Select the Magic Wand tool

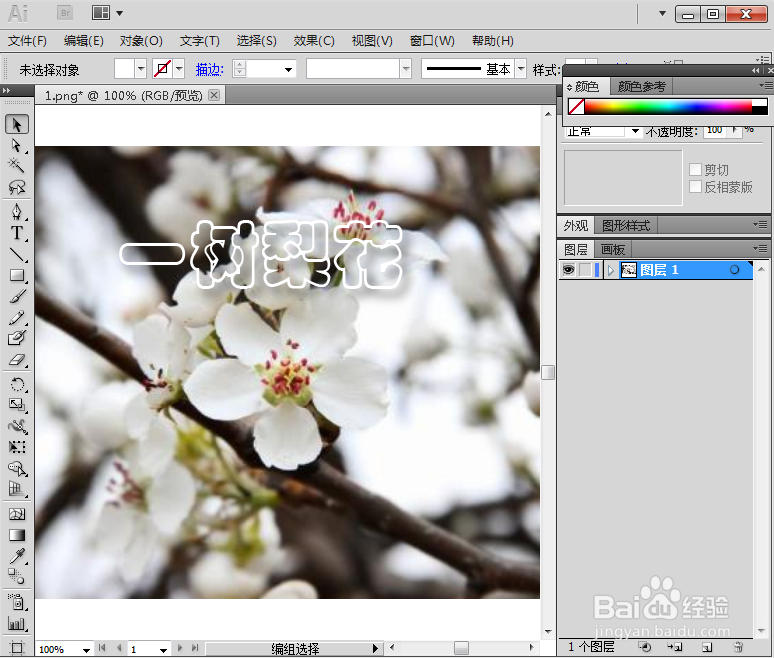17,165
